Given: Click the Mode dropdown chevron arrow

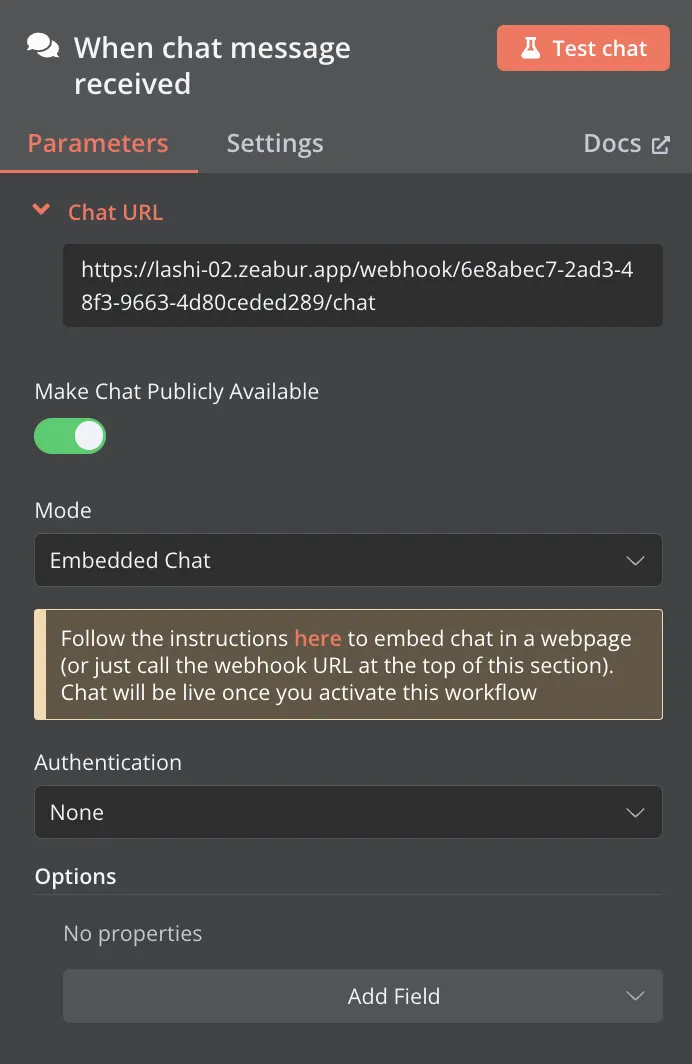Looking at the screenshot, I should tap(635, 560).
